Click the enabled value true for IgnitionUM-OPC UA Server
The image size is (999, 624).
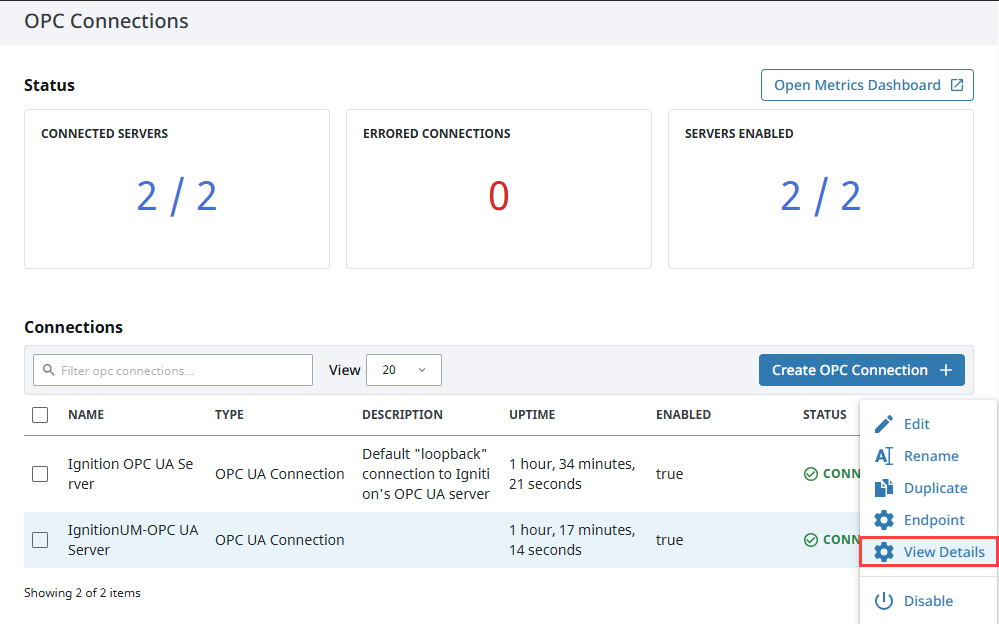coord(670,540)
